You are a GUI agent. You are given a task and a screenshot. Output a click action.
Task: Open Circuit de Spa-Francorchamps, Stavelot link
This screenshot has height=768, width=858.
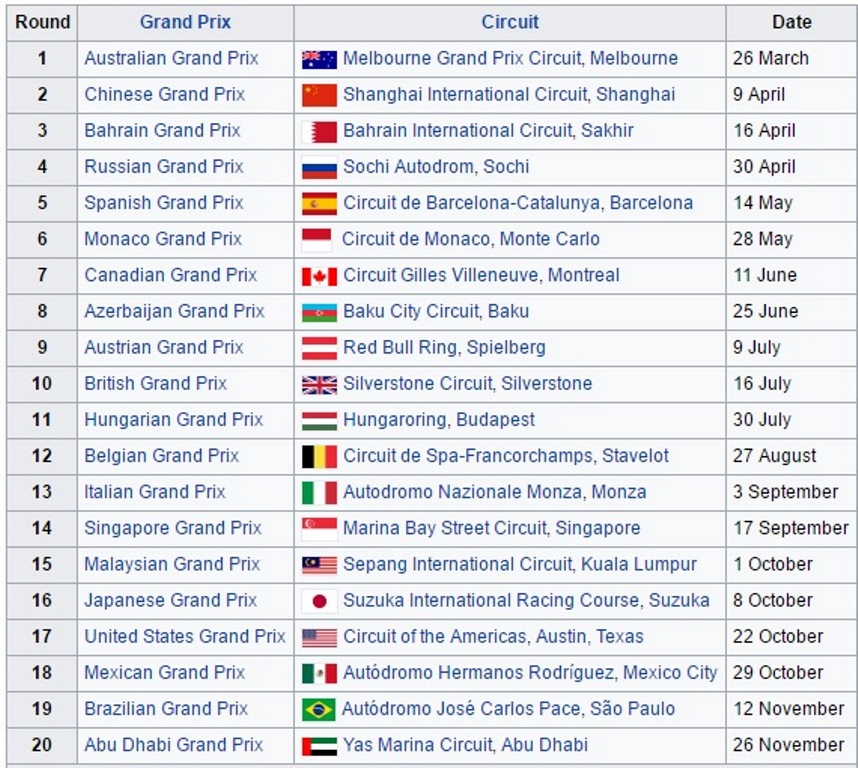click(506, 455)
